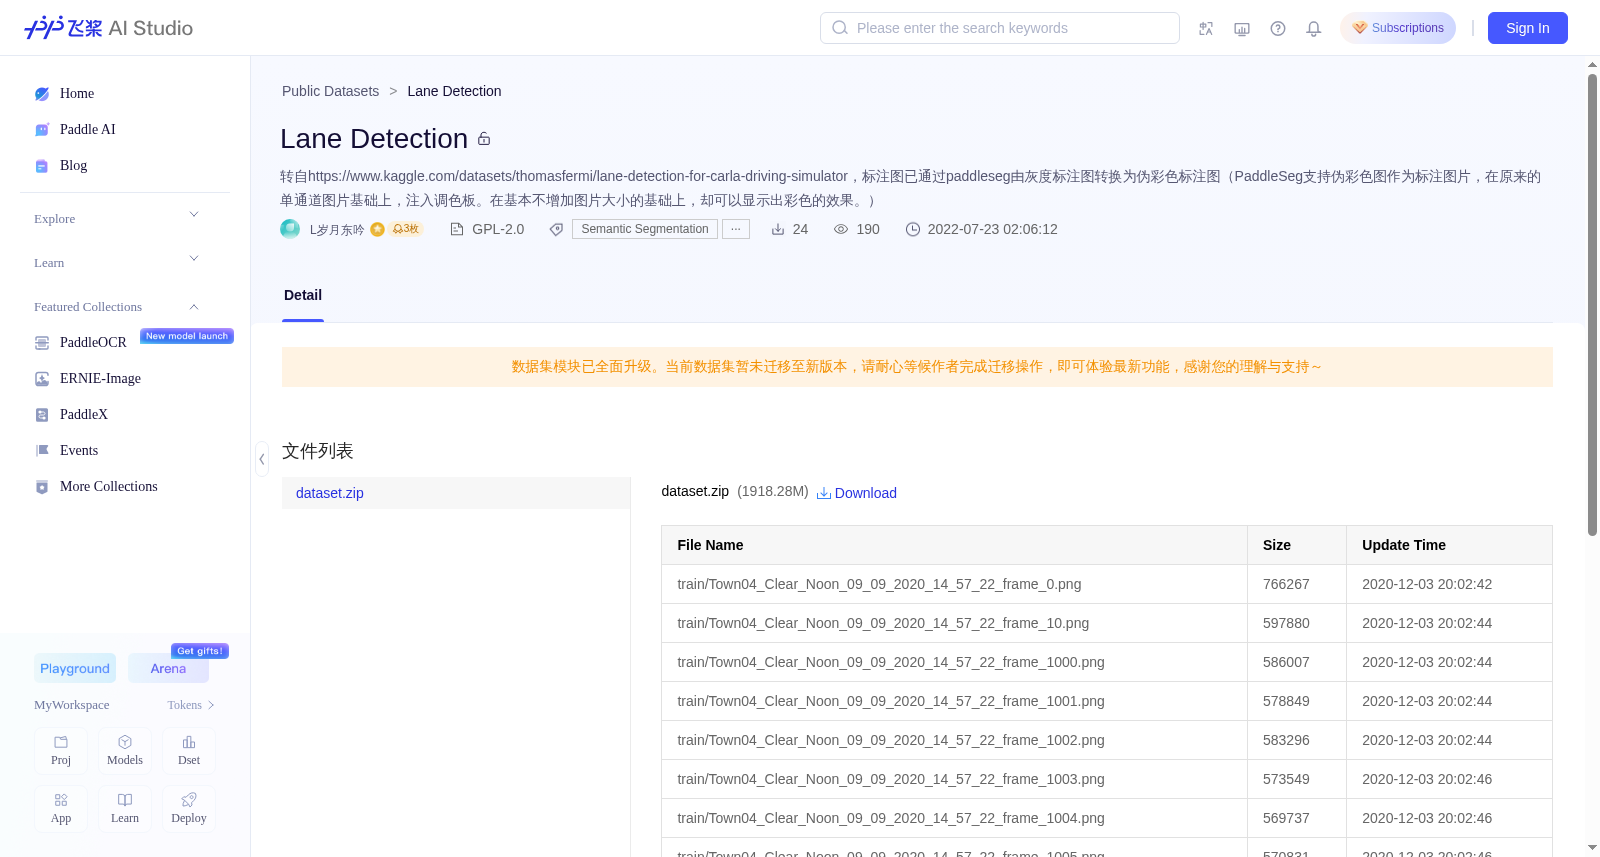The height and width of the screenshot is (857, 1600).
Task: Click the Sign In button
Action: pyautogui.click(x=1528, y=28)
